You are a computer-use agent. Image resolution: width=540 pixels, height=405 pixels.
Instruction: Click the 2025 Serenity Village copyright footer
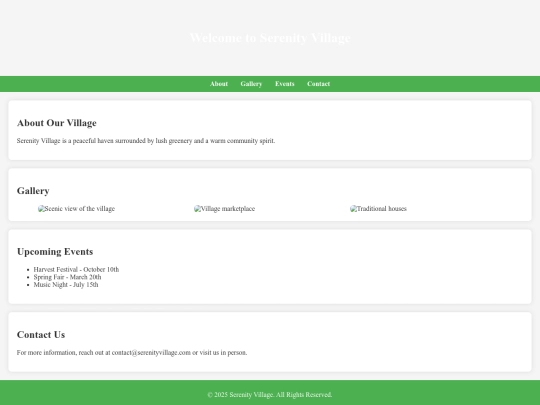(x=270, y=394)
